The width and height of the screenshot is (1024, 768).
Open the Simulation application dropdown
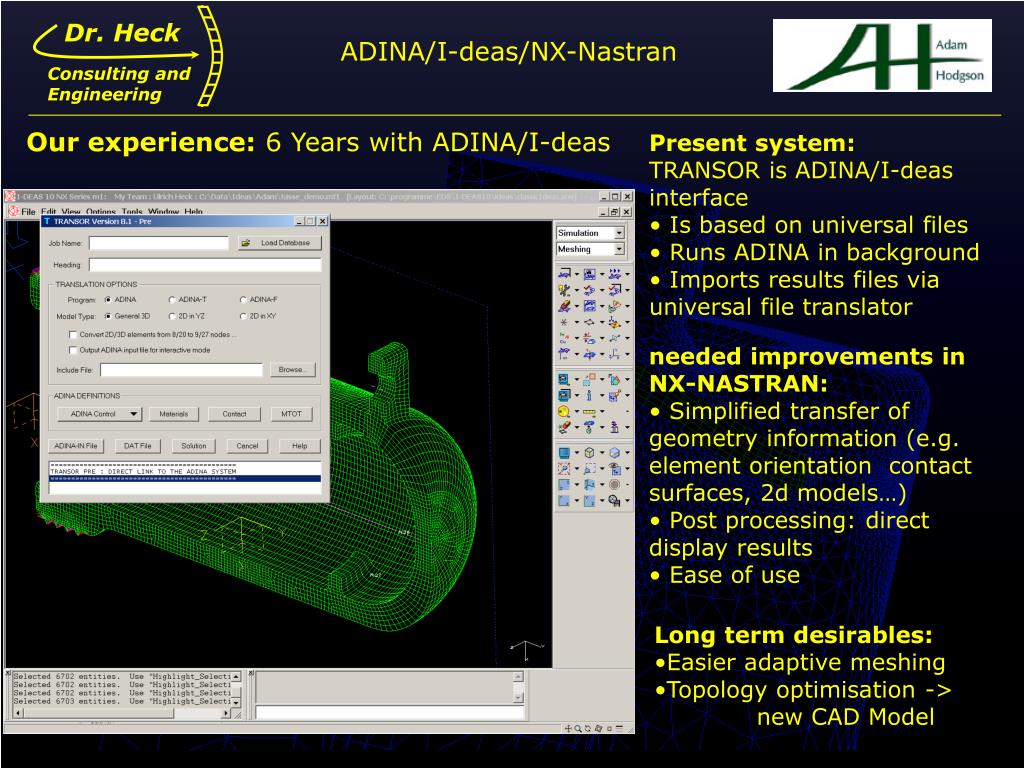coord(618,233)
